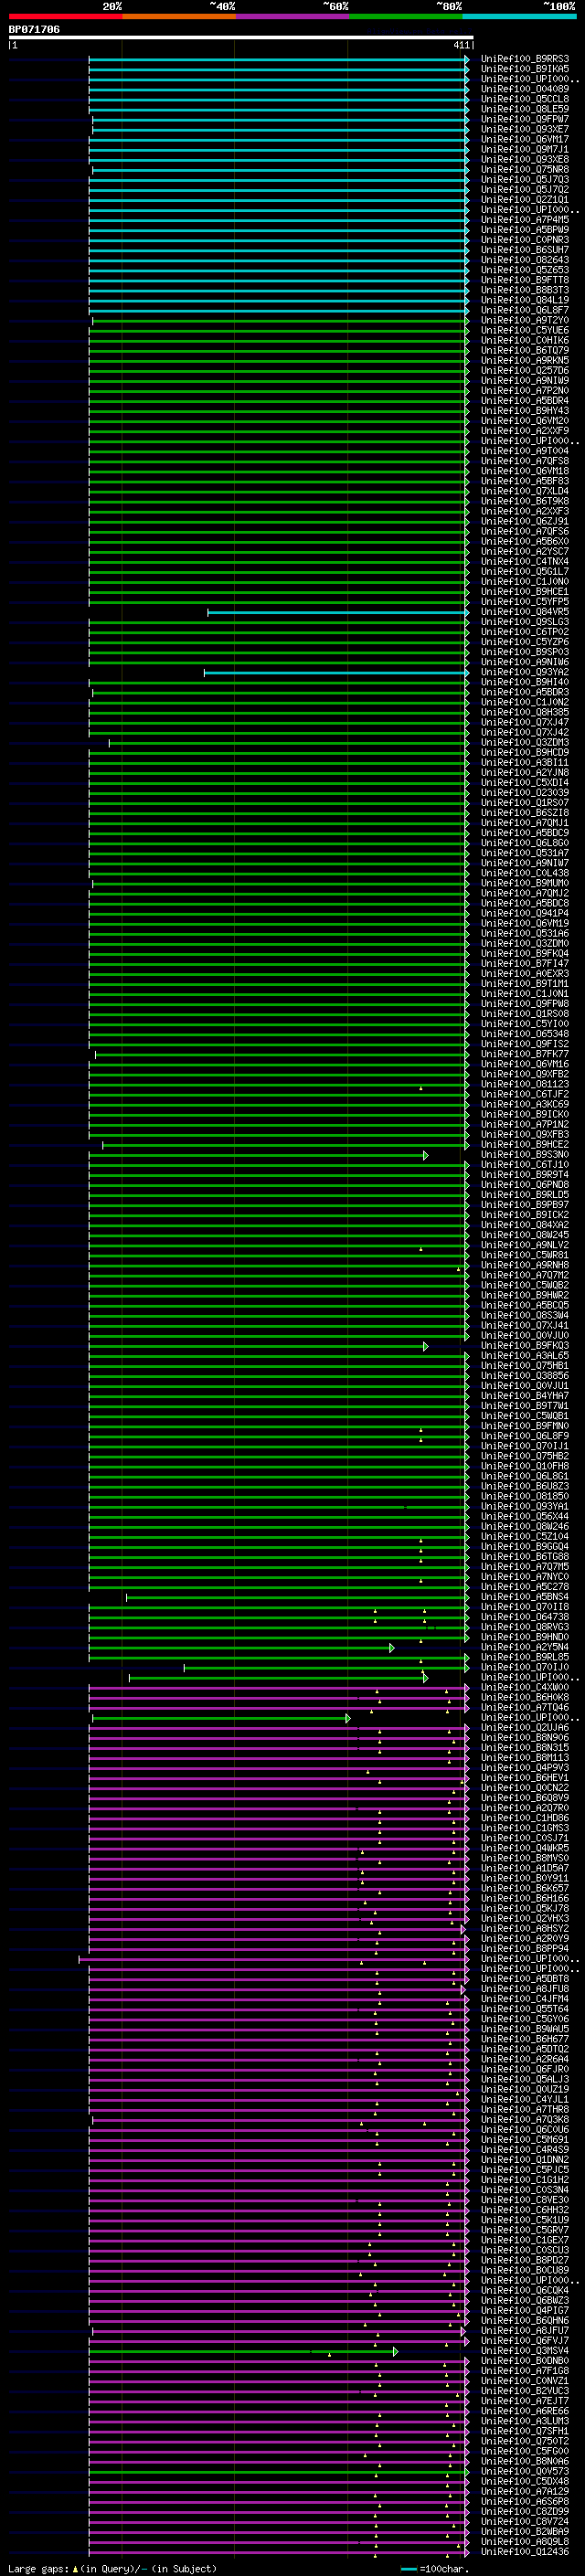
Task: Click the UniRef100_B9PB97 label
Action: (525, 1205)
